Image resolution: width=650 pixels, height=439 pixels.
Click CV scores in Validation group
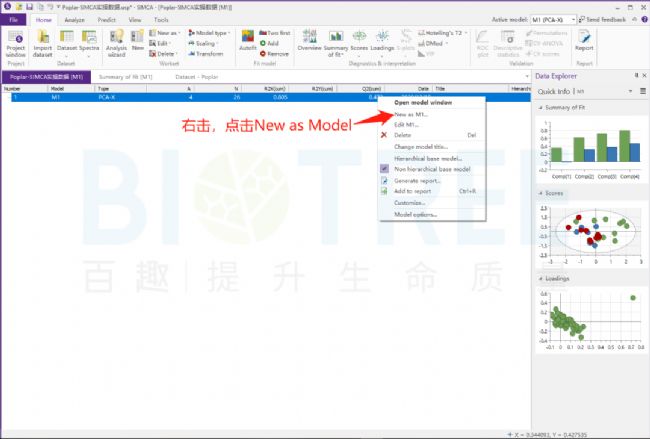542,54
